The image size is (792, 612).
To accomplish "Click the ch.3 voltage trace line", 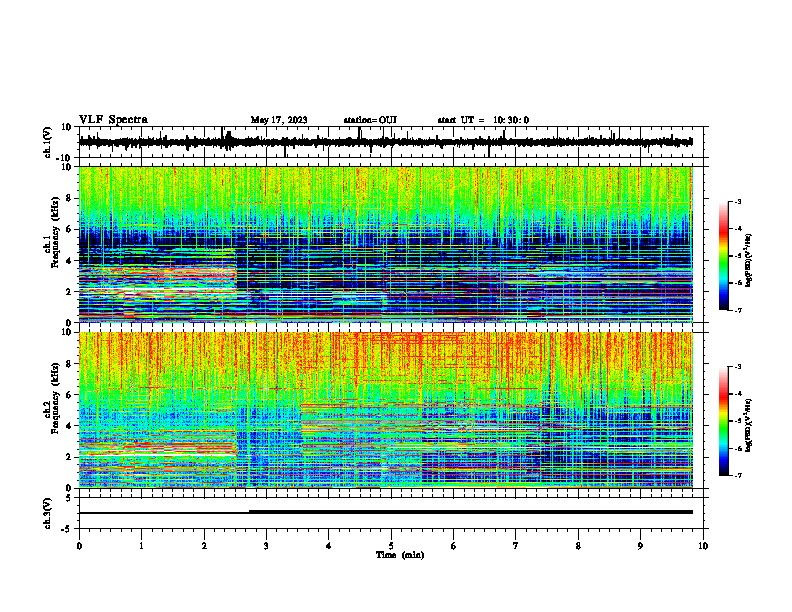I will tap(386, 512).
